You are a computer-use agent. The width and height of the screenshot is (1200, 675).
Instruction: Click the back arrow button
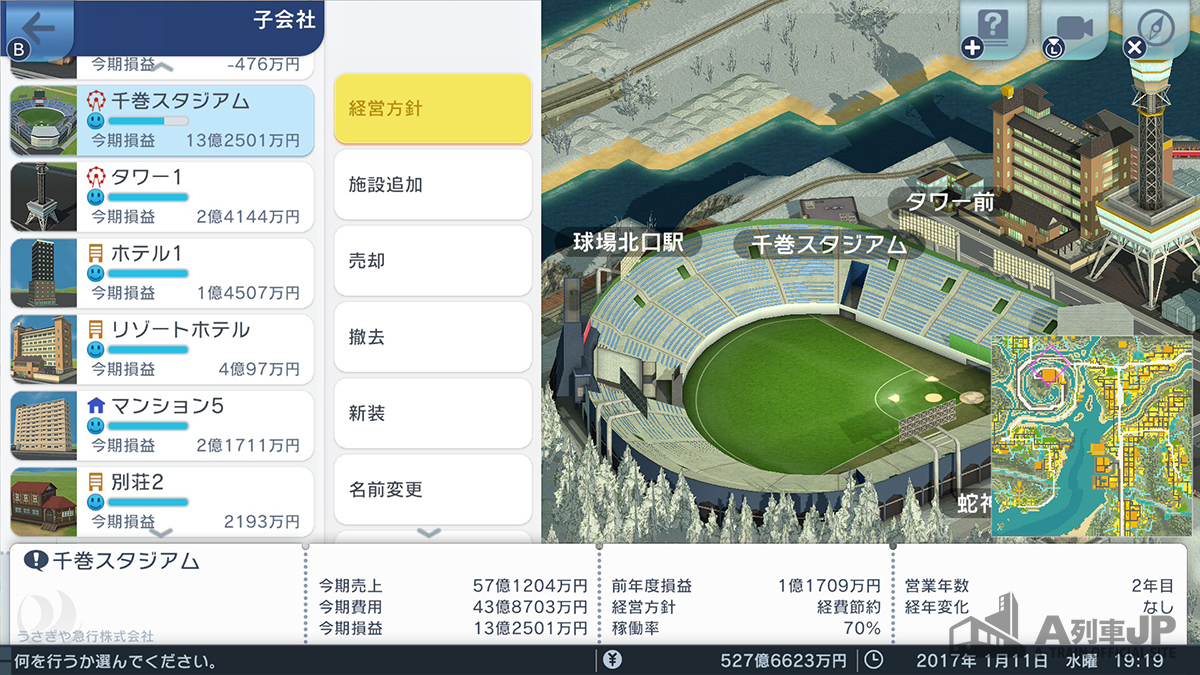point(38,26)
